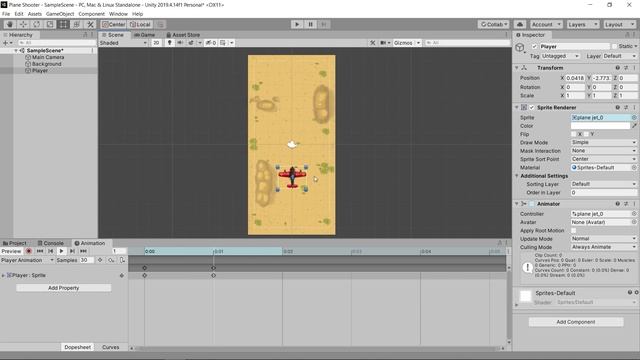Screen dimensions: 640x360
Task: Toggle scene audio speaker icon
Action: [180, 42]
